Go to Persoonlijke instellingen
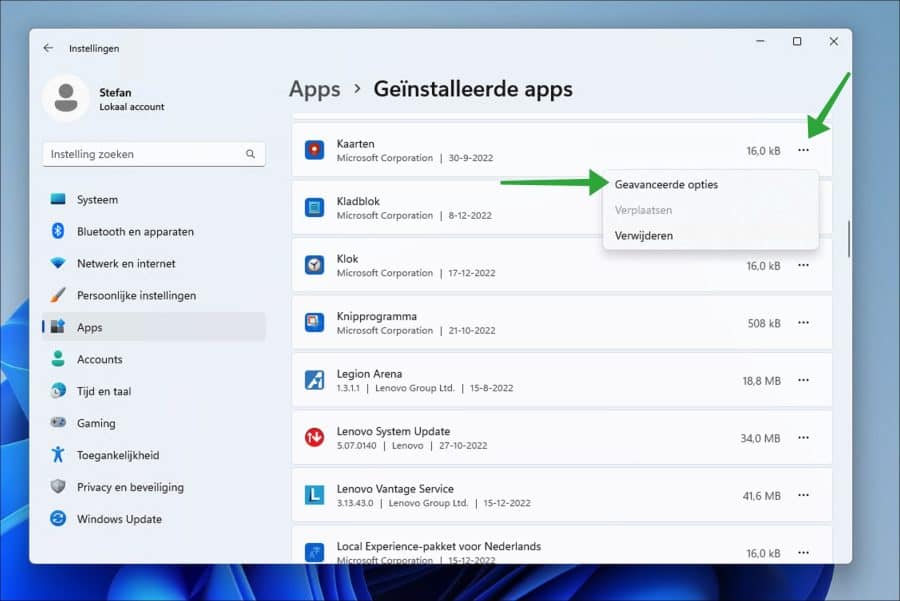This screenshot has width=900, height=601. point(154,295)
